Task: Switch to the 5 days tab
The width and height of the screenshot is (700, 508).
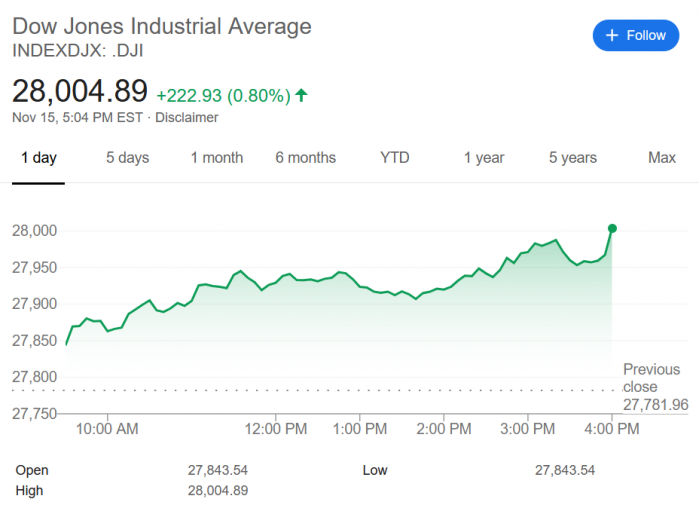Action: tap(128, 158)
